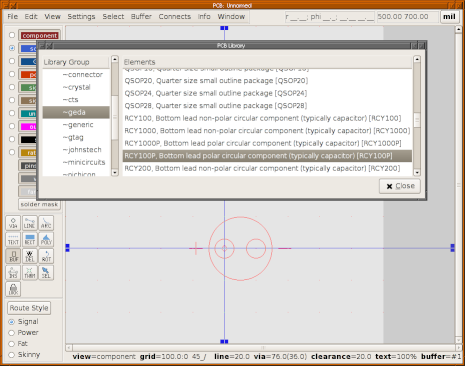Open the File menu

point(13,16)
